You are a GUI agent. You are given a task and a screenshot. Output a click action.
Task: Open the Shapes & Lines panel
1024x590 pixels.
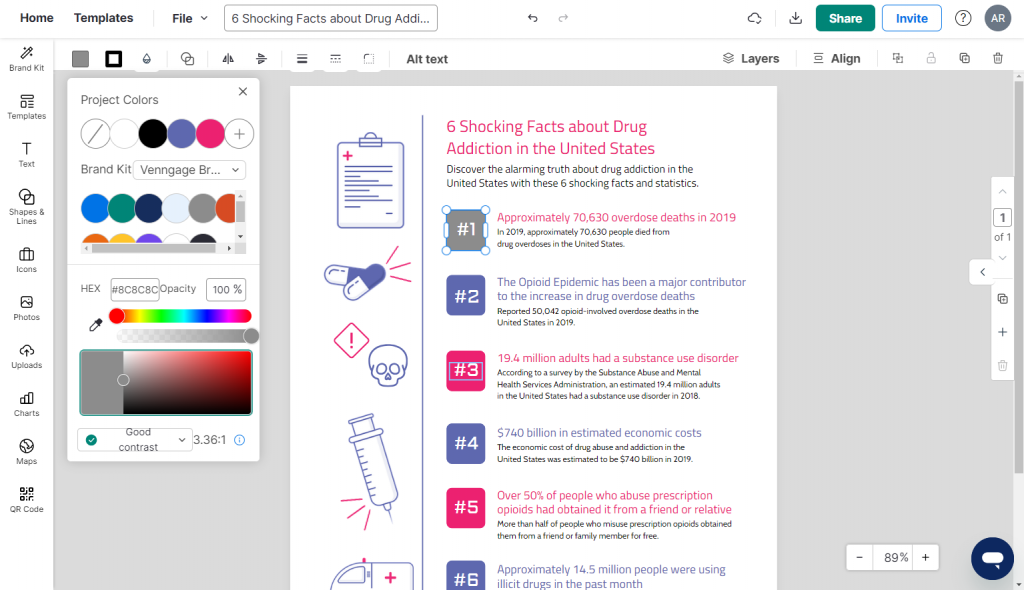pyautogui.click(x=26, y=206)
